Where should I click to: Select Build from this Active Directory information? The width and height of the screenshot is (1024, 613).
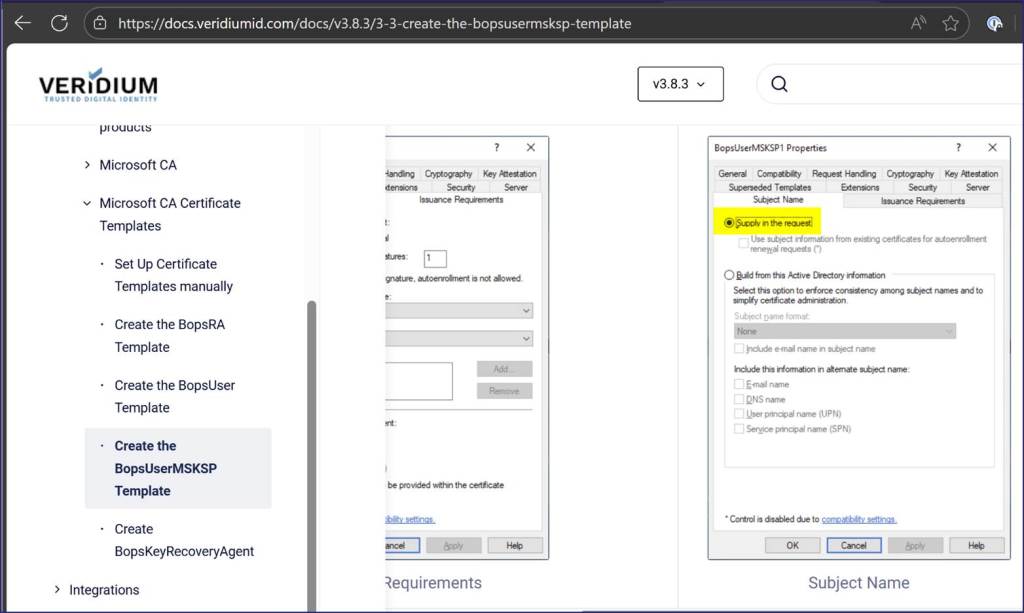click(729, 275)
